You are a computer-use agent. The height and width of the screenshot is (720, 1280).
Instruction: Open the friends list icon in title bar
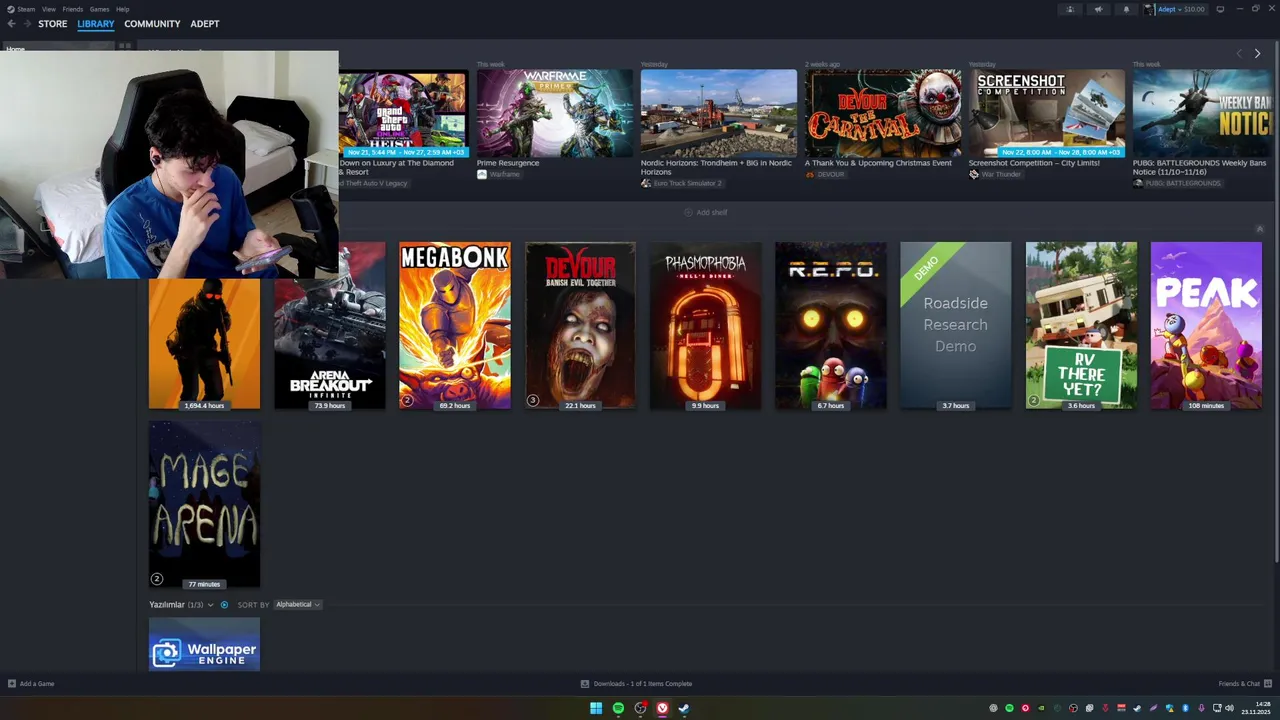pyautogui.click(x=1070, y=9)
